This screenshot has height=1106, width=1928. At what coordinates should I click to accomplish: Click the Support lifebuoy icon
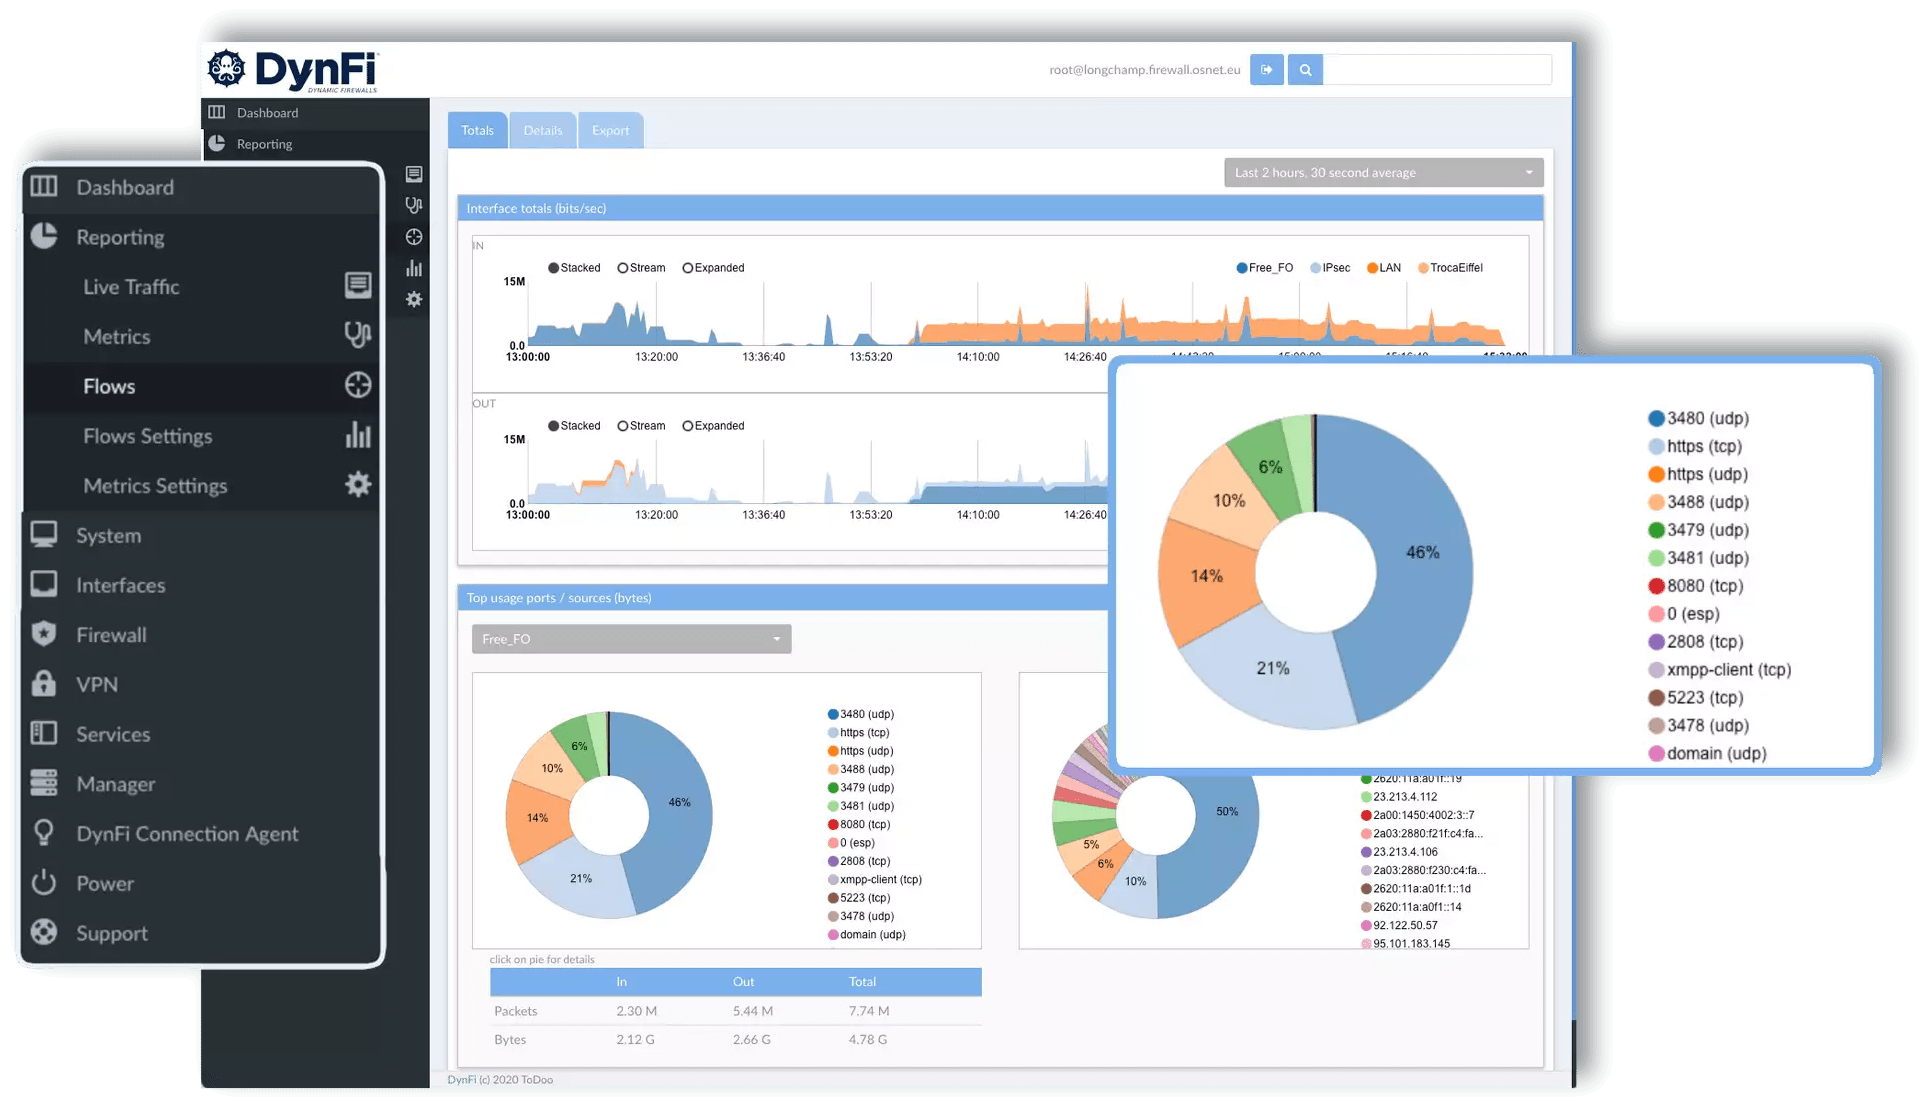44,934
